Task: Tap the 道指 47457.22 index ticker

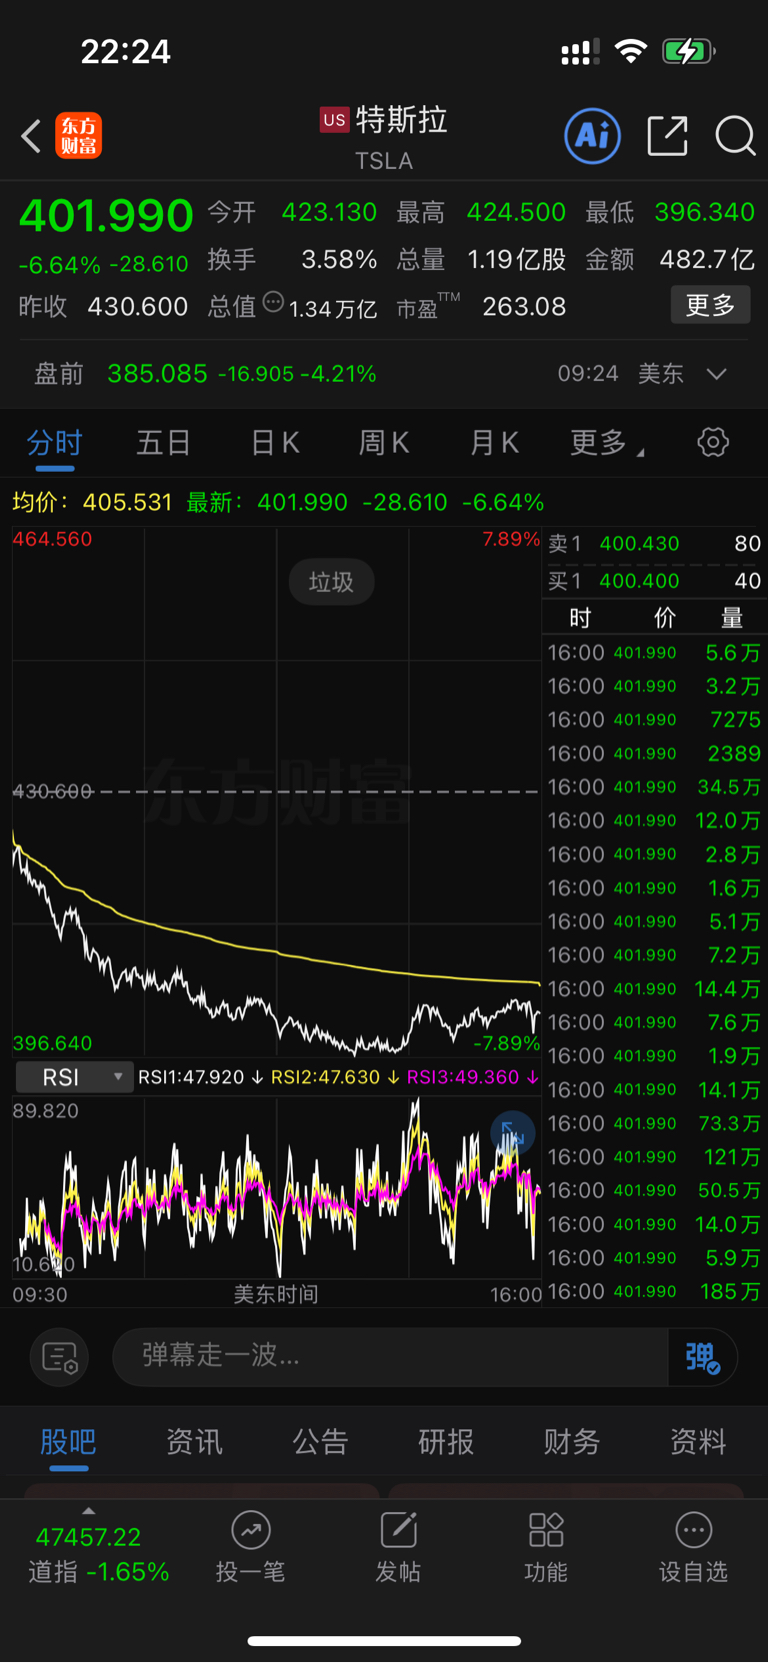Action: click(98, 1554)
